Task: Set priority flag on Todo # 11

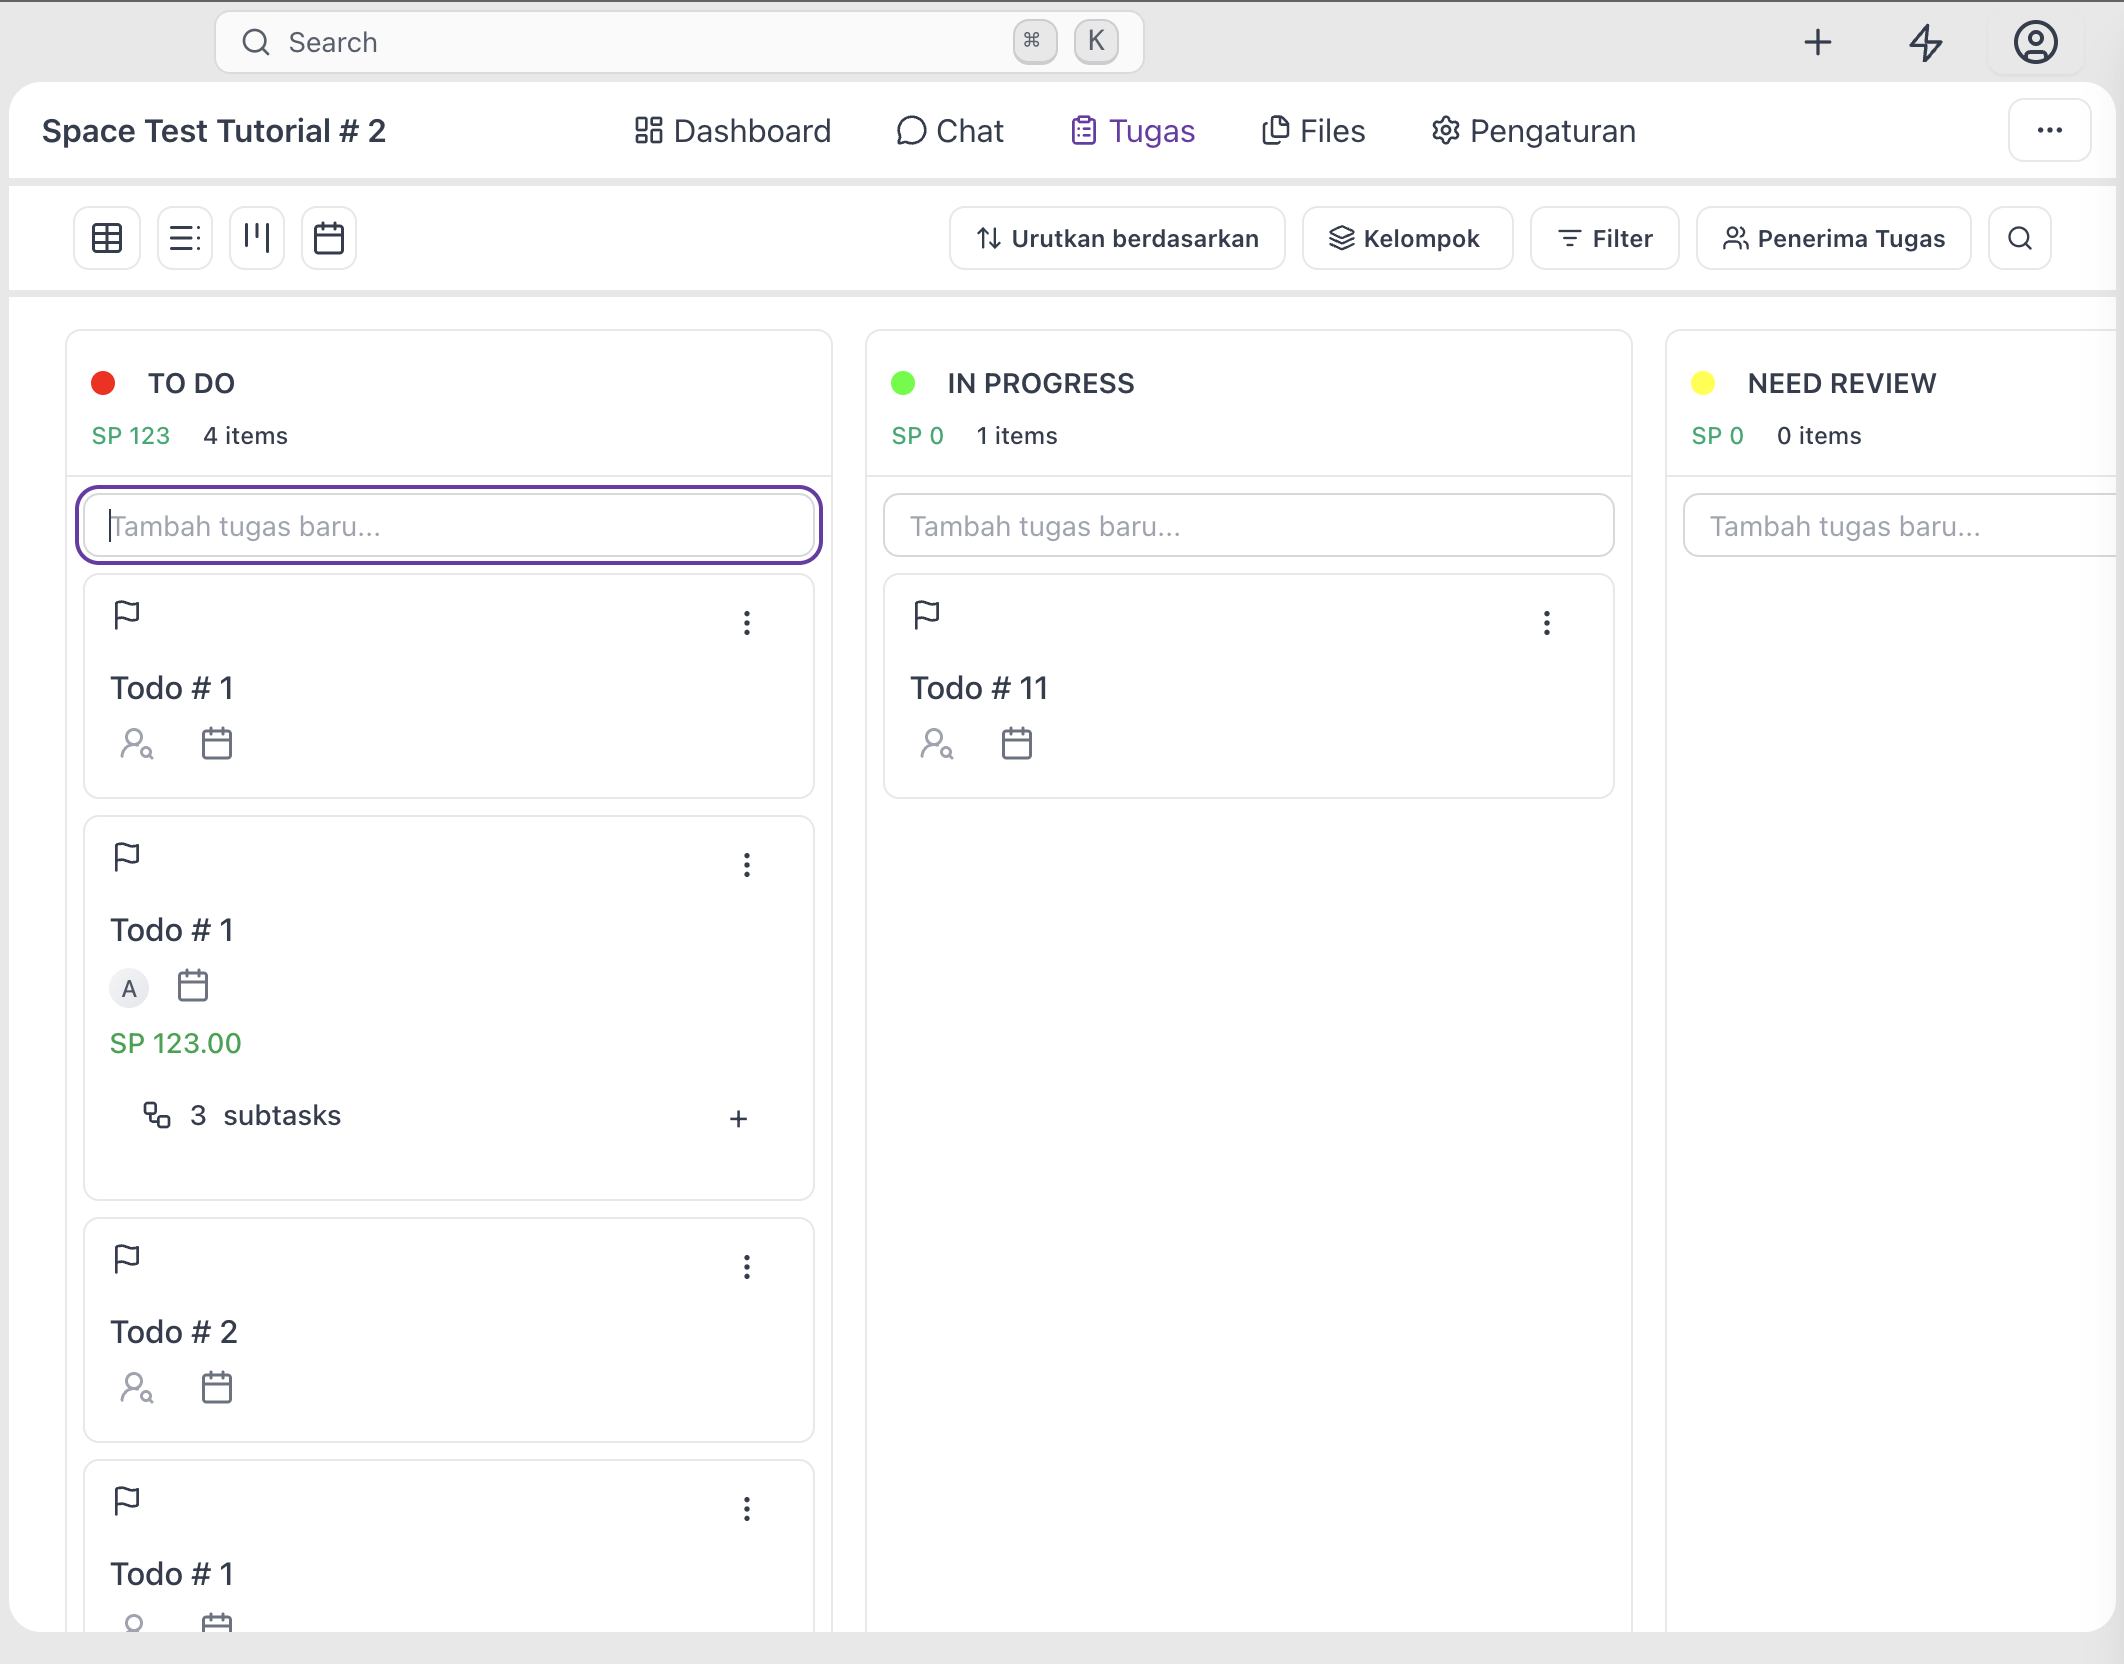Action: [927, 614]
